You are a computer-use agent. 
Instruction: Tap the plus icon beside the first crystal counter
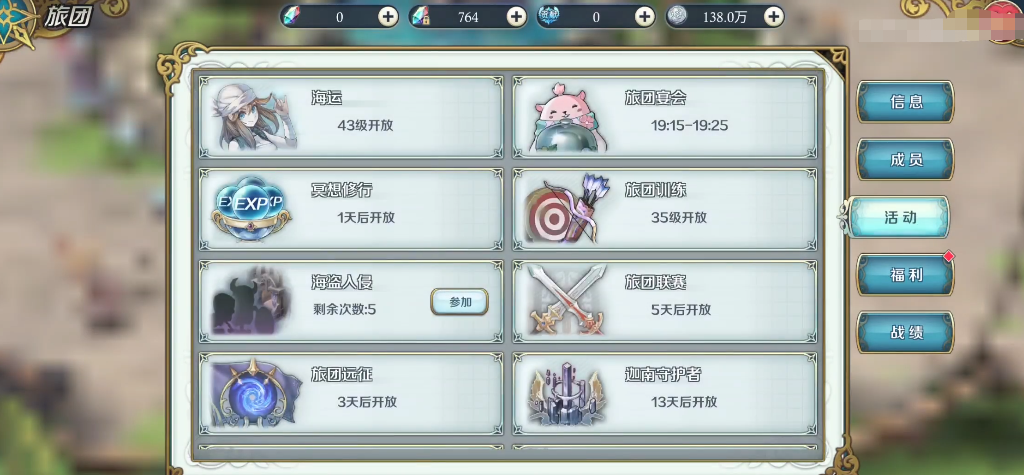388,17
